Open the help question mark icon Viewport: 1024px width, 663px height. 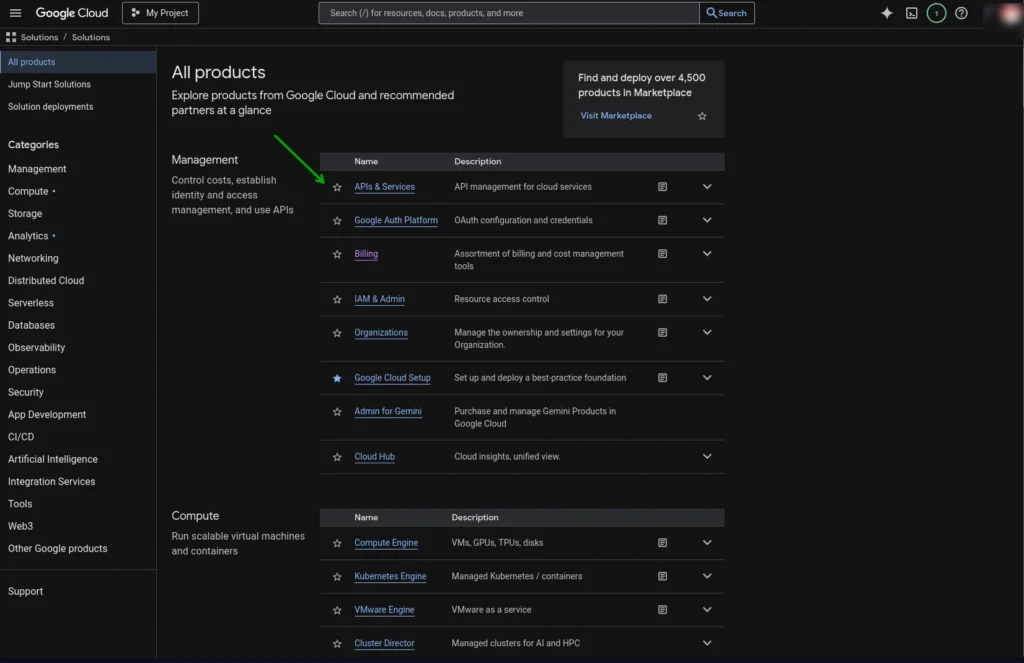coord(961,13)
